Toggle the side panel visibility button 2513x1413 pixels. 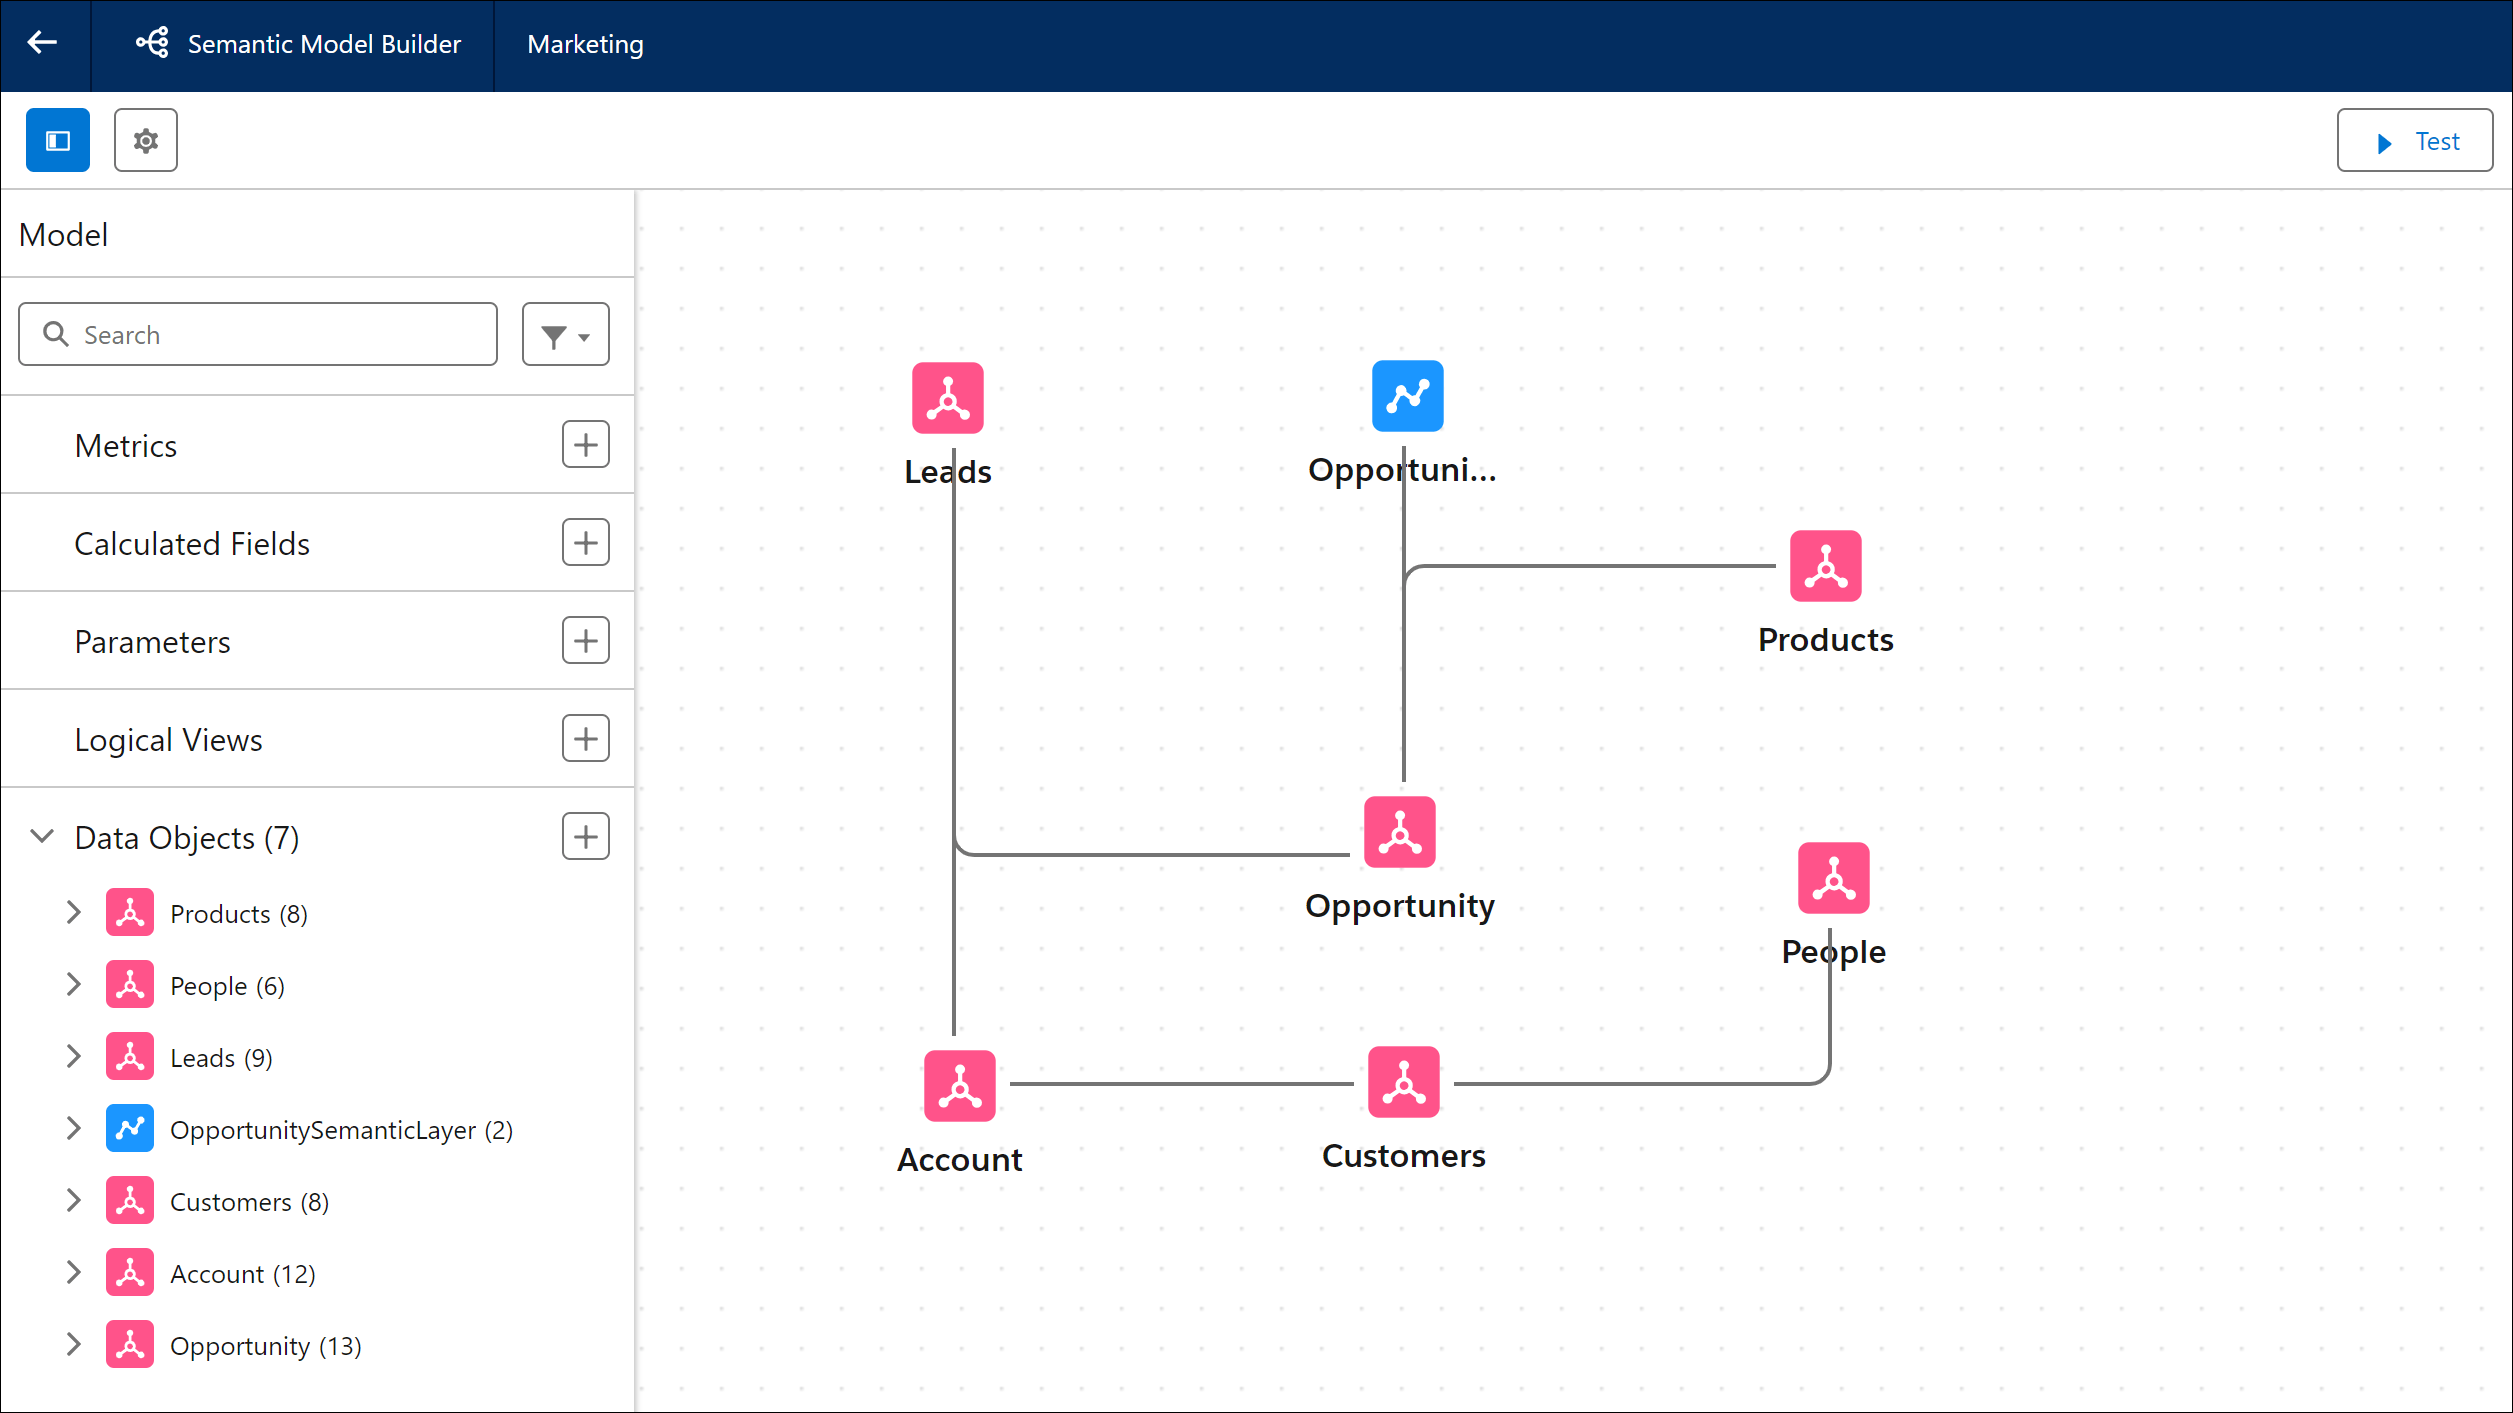(x=58, y=141)
